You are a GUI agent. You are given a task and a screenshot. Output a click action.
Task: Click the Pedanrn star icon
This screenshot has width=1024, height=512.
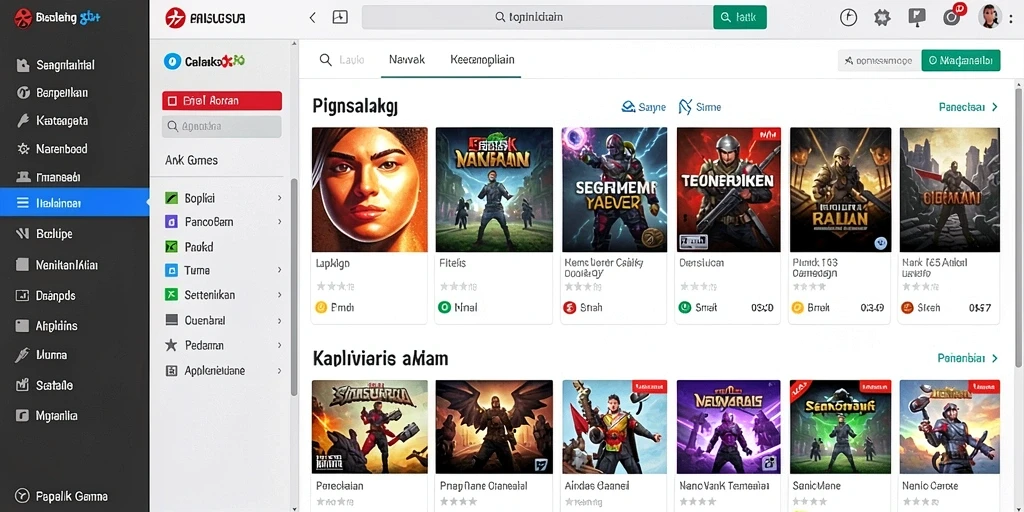click(x=171, y=345)
